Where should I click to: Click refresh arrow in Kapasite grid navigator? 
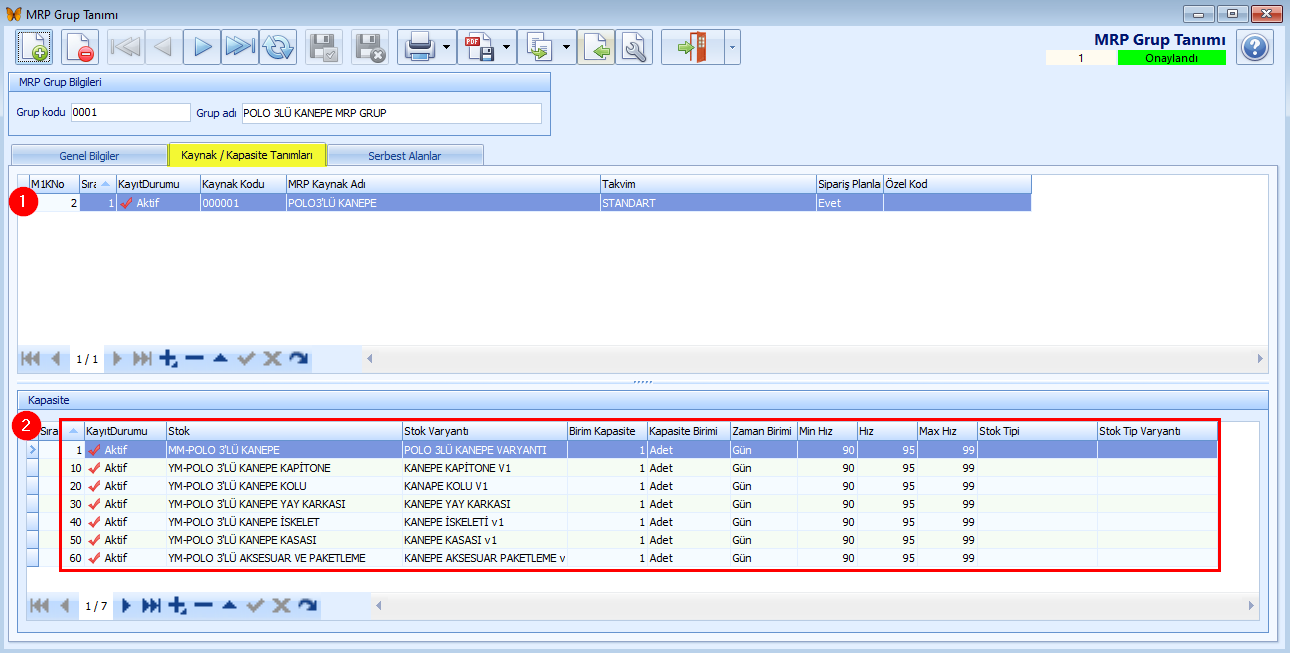308,605
